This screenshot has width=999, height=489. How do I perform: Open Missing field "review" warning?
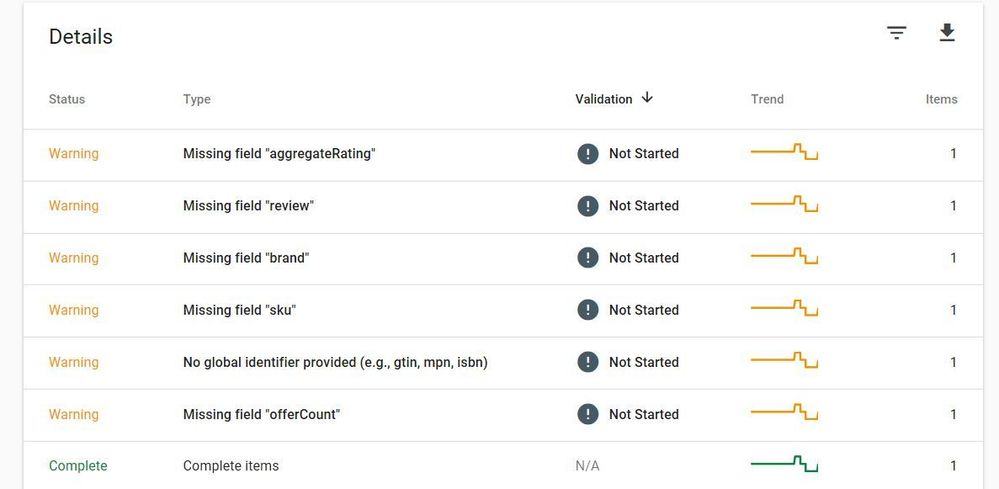248,206
